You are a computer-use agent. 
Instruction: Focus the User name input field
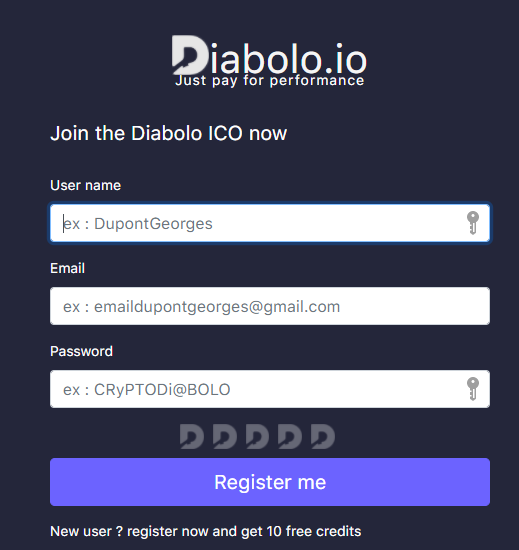(x=270, y=223)
